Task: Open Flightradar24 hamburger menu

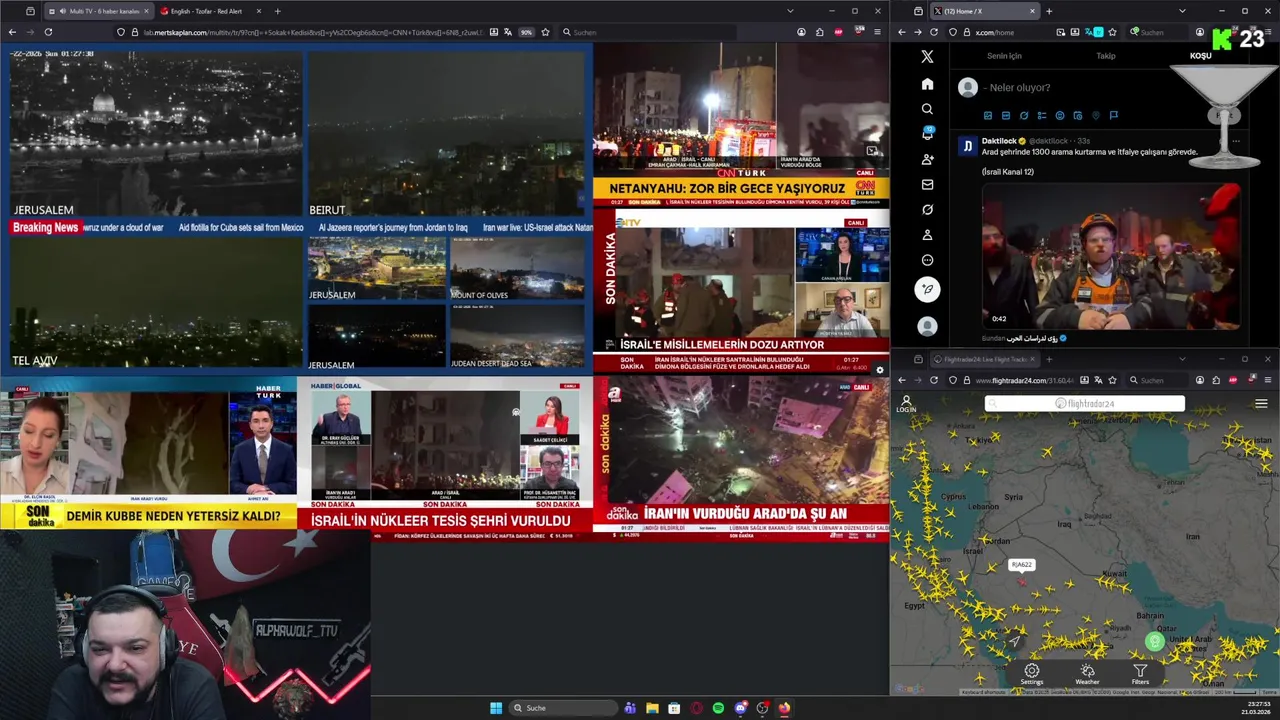Action: pyautogui.click(x=1261, y=404)
